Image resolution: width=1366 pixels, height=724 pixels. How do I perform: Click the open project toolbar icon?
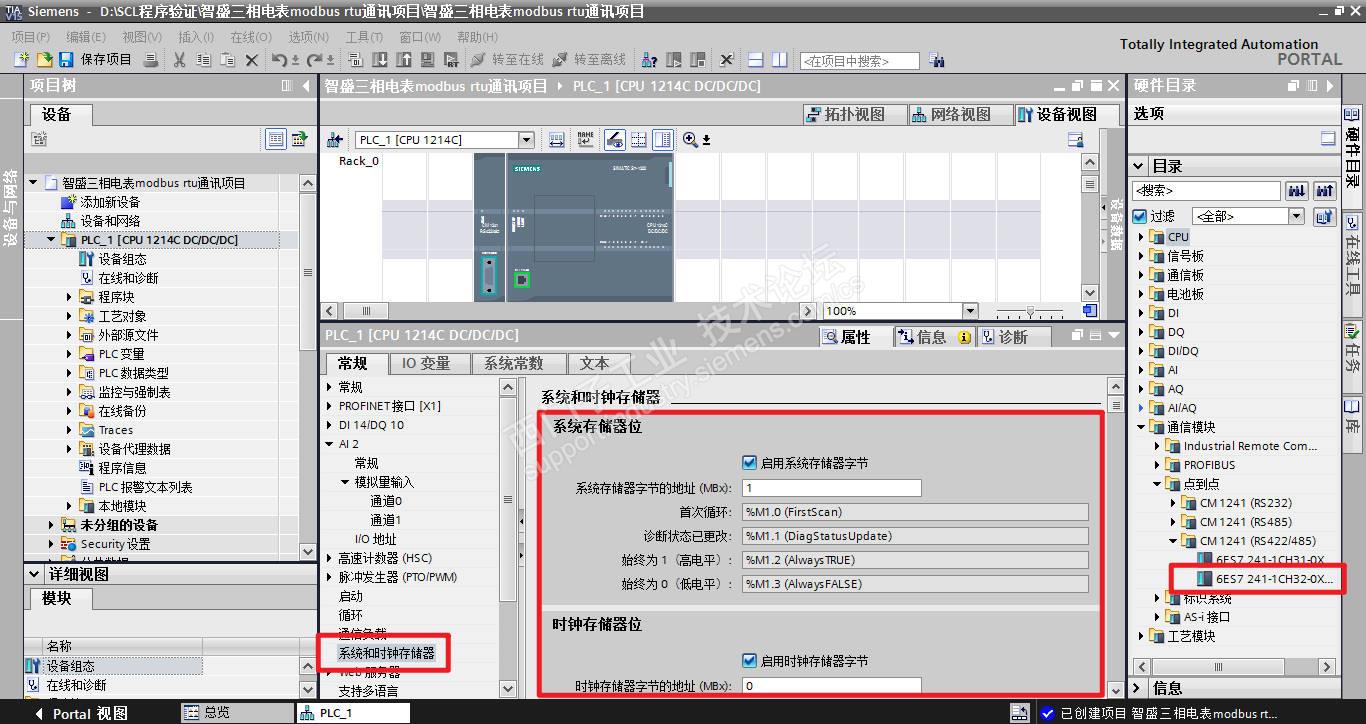coord(44,60)
